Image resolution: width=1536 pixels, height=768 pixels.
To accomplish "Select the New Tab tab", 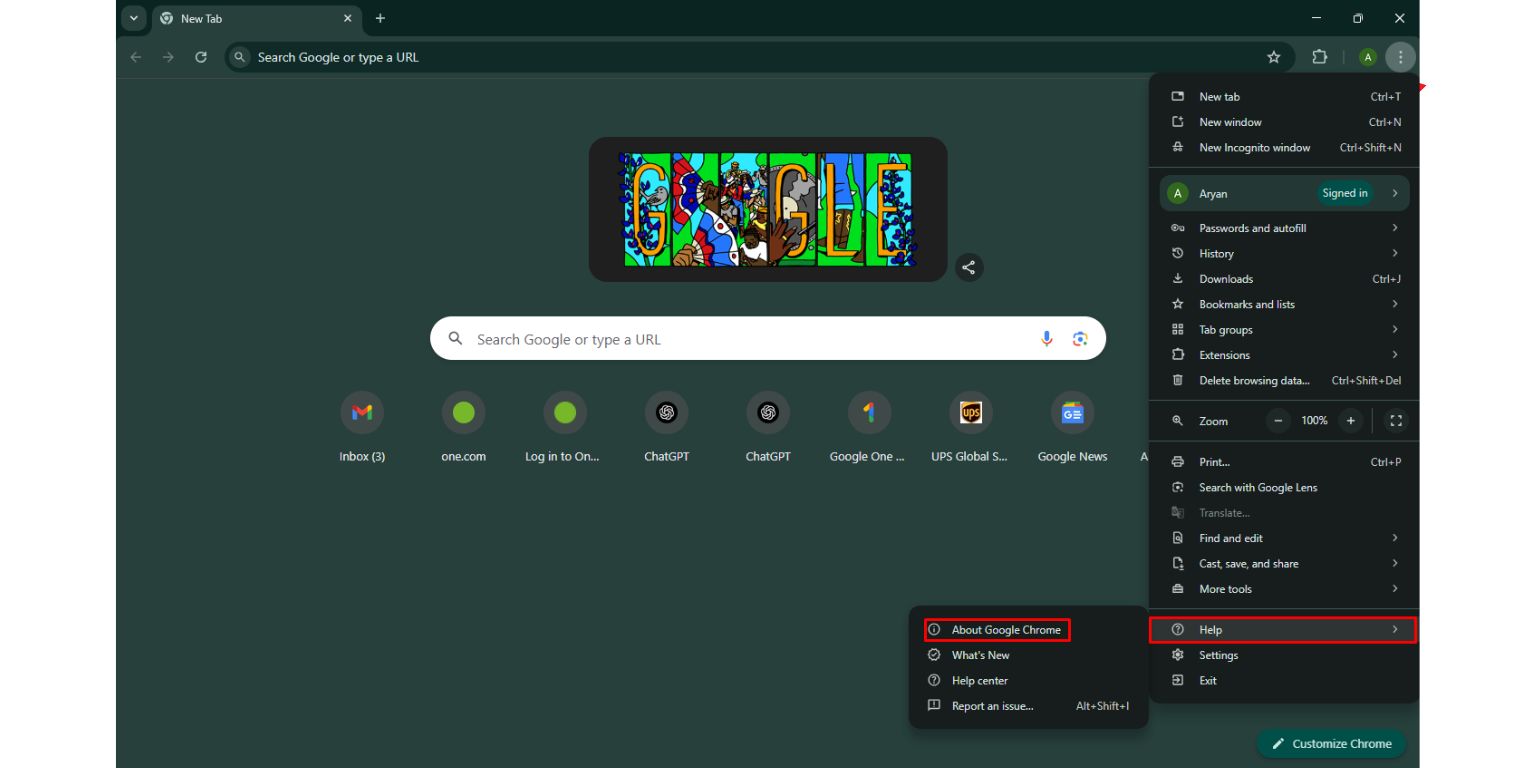I will [x=258, y=19].
